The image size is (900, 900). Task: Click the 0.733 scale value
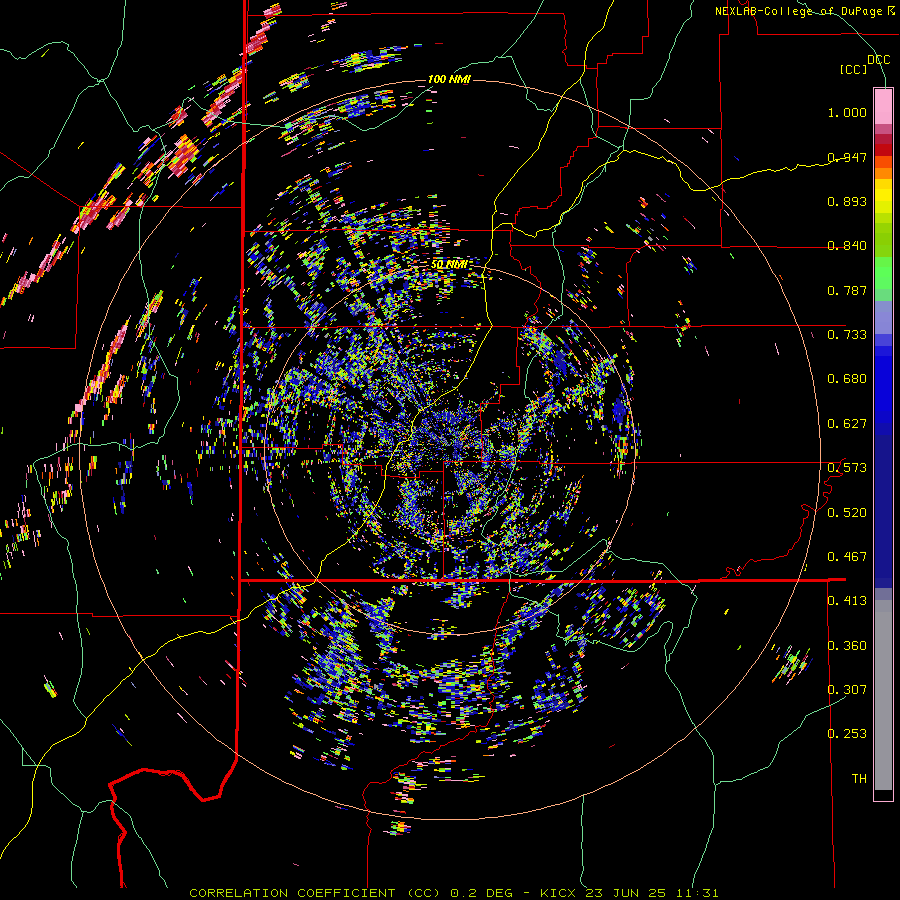point(847,335)
